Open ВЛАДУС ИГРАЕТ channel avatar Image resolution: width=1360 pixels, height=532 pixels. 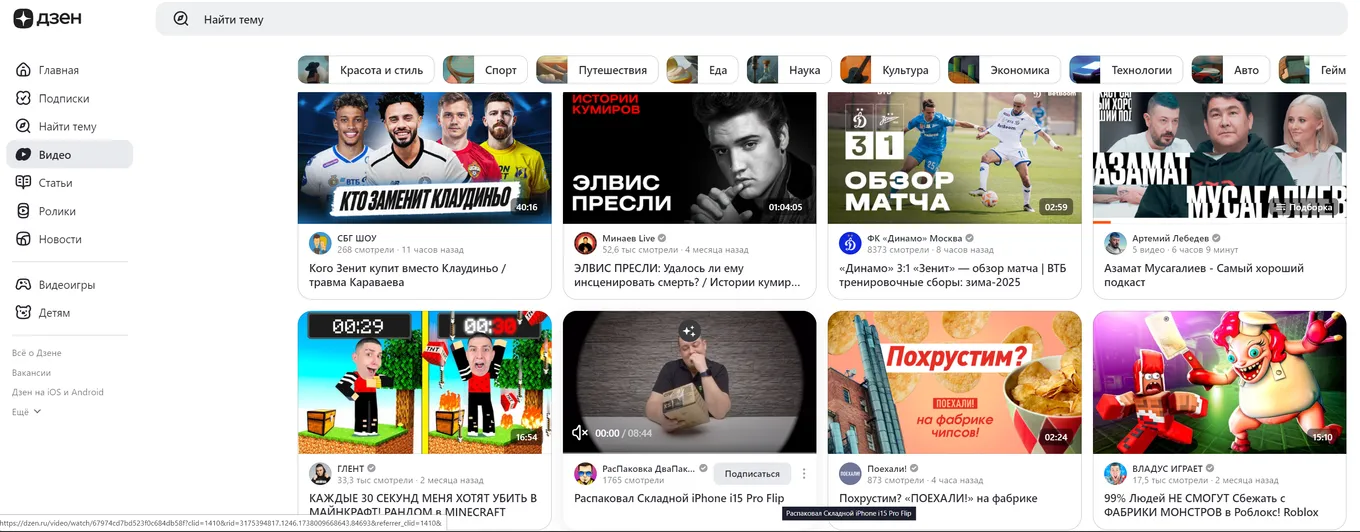click(1115, 474)
